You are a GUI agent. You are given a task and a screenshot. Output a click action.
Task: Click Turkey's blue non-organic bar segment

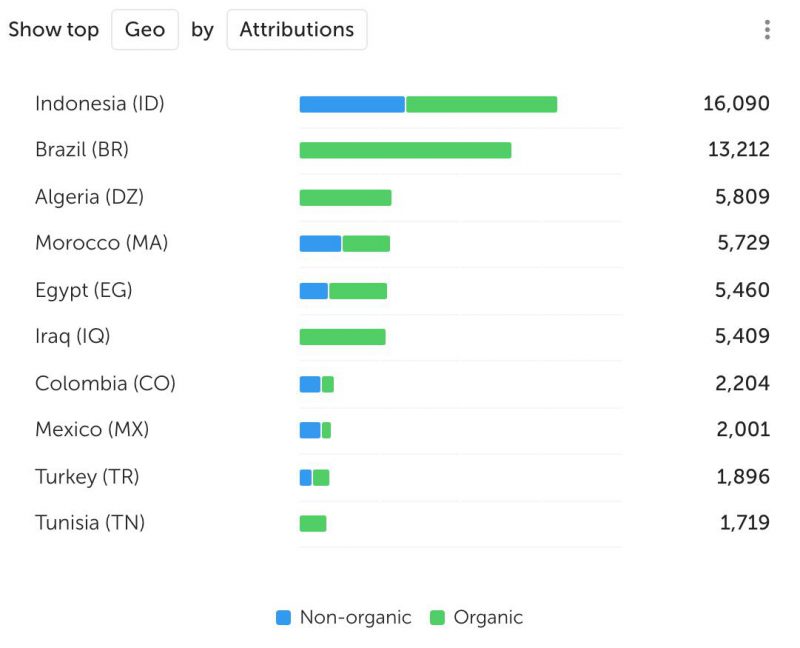click(x=306, y=478)
